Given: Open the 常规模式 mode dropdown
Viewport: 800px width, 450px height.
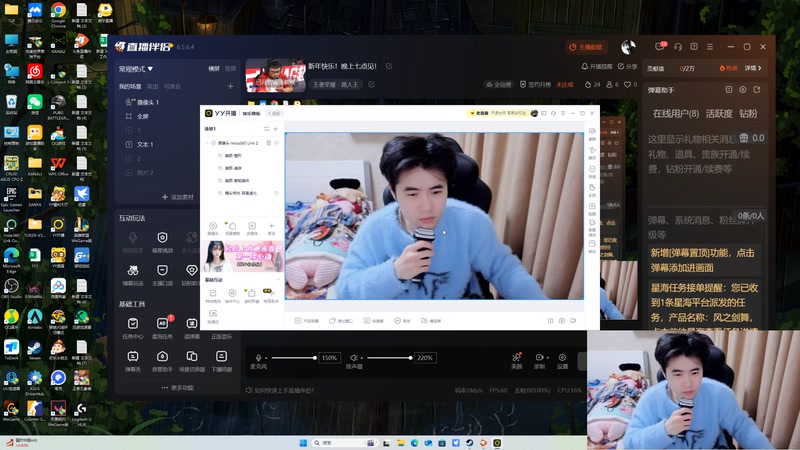Looking at the screenshot, I should [136, 68].
